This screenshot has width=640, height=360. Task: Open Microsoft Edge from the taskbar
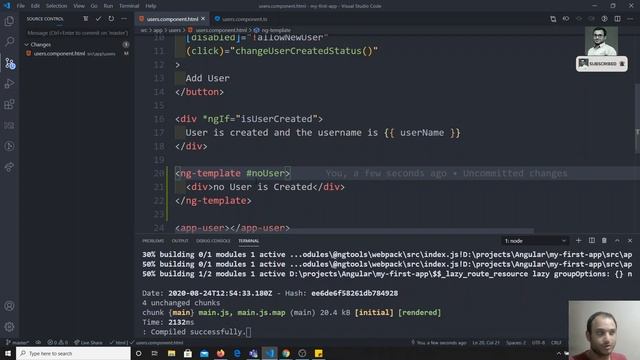click(237, 353)
